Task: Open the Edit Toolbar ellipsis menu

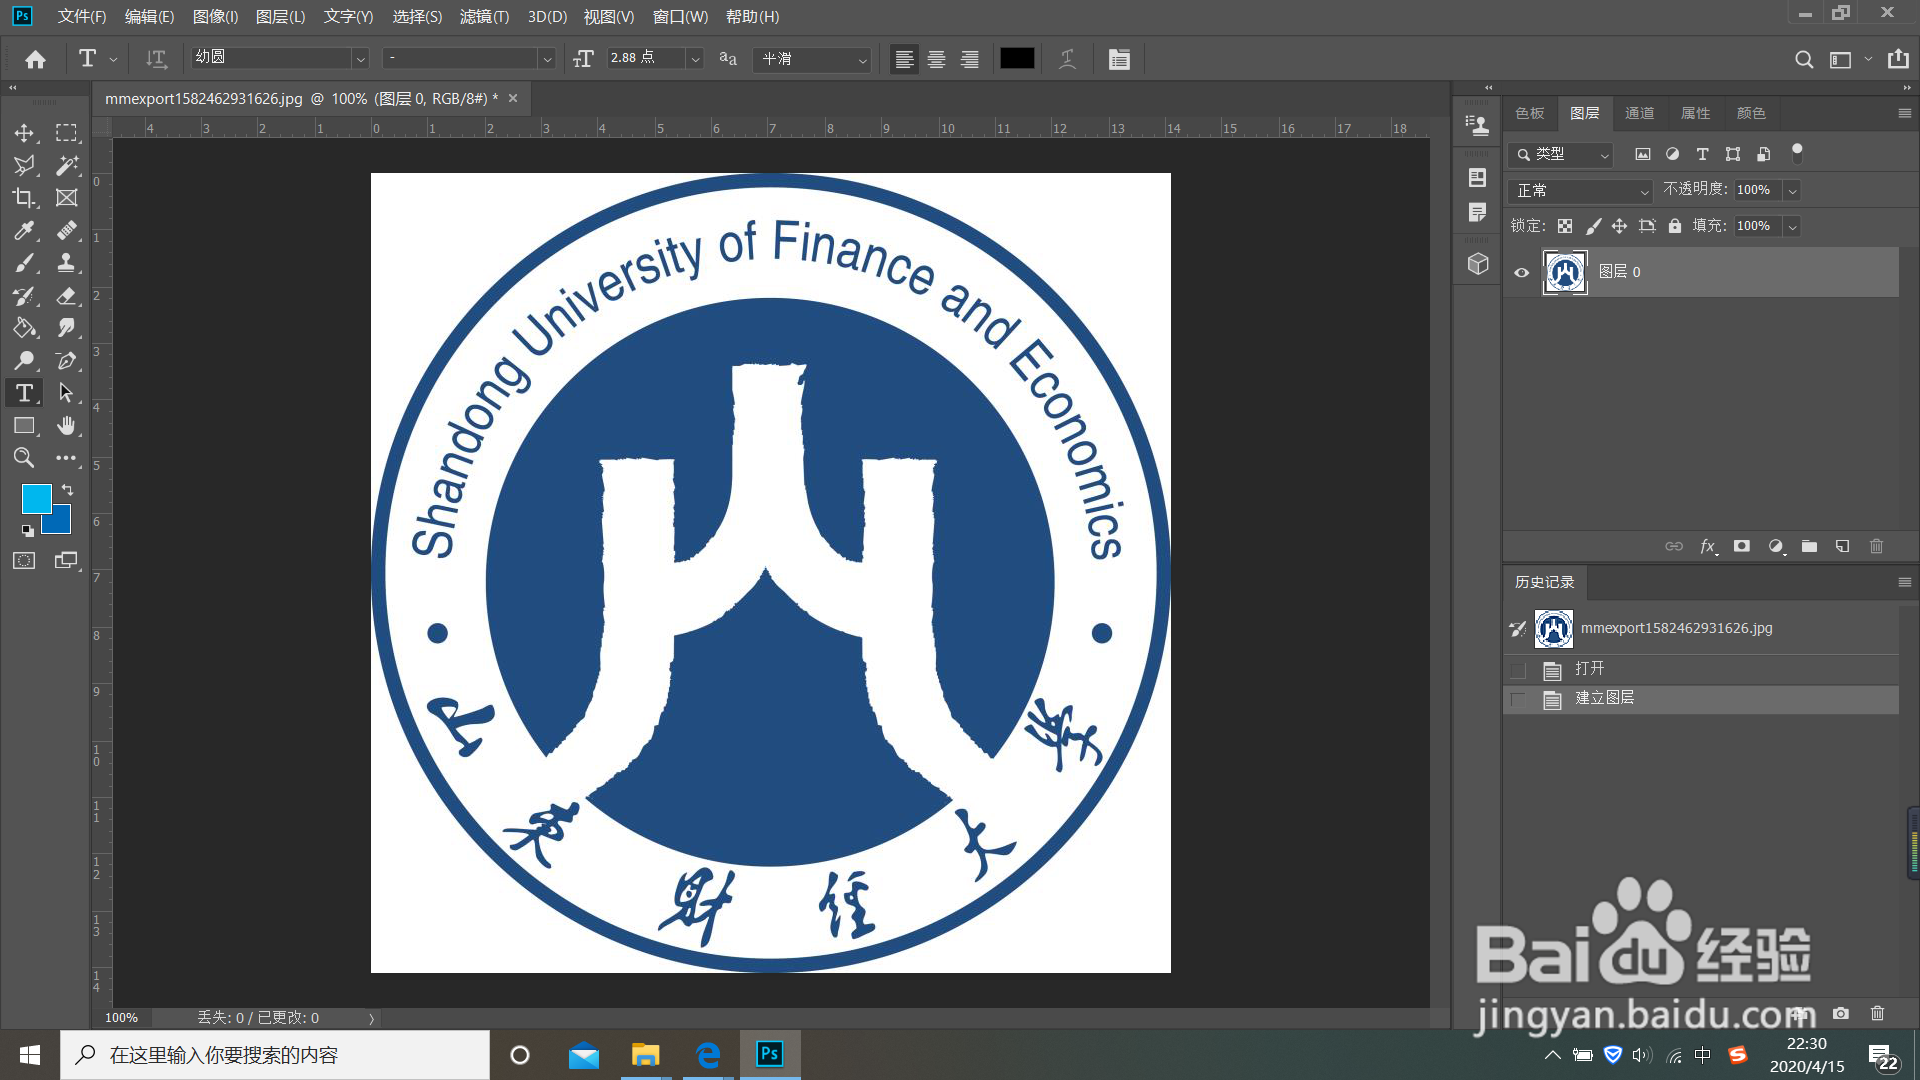Action: pos(66,458)
